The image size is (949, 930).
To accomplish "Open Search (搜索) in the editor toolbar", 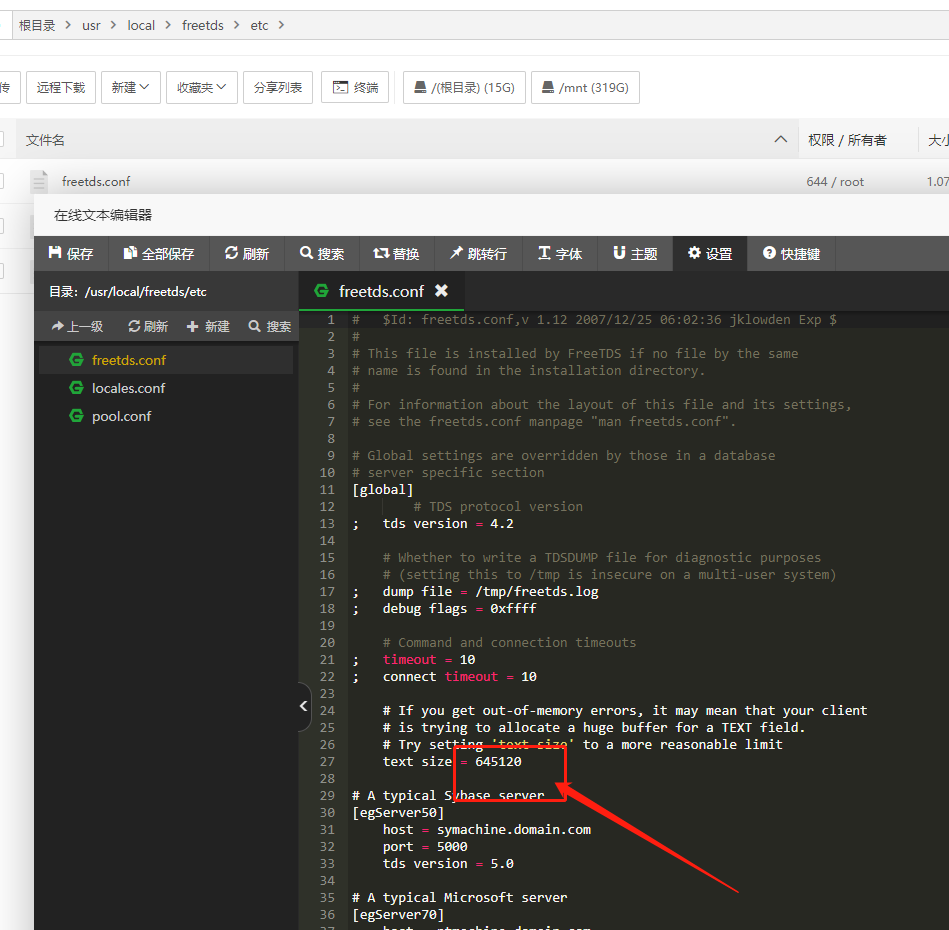I will 321,254.
